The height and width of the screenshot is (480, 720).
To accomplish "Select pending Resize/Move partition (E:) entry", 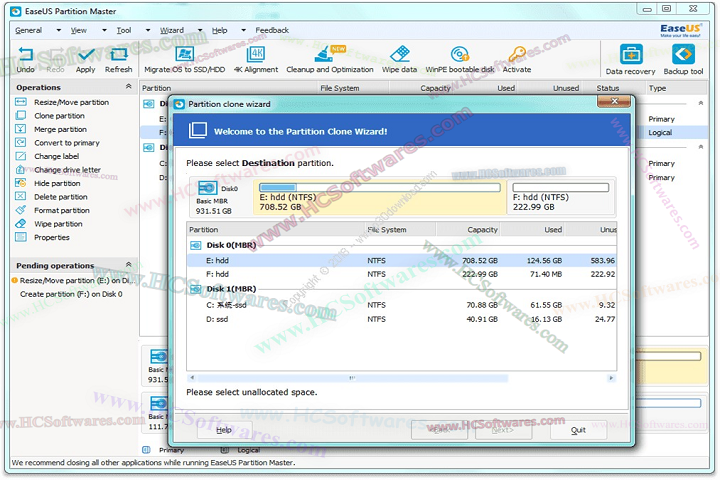I will pos(73,280).
